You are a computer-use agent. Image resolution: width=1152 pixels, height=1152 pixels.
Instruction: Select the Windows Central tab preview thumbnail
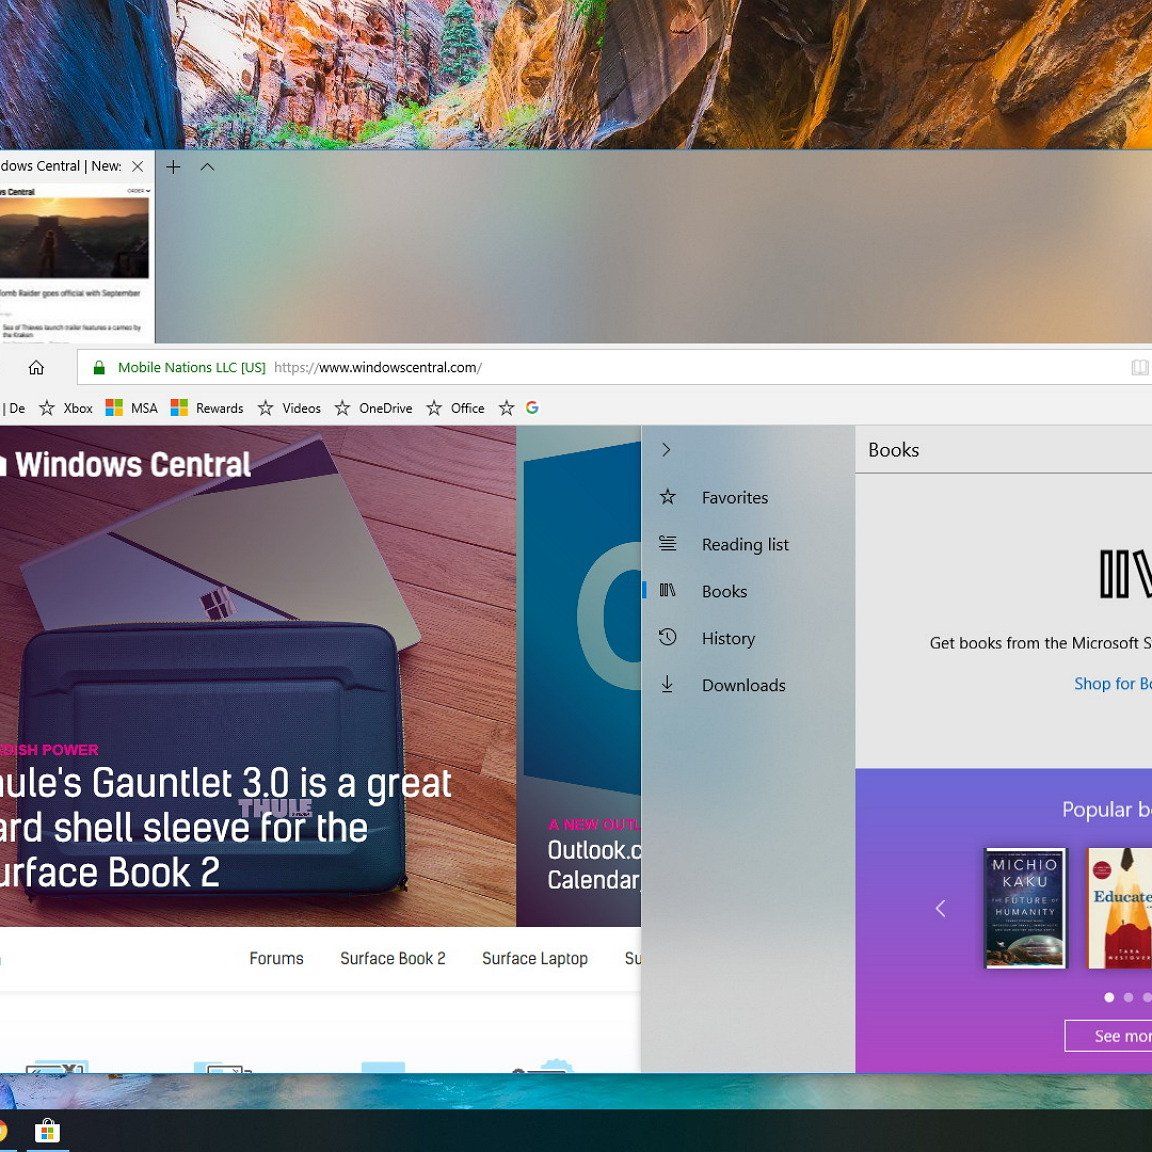(76, 264)
